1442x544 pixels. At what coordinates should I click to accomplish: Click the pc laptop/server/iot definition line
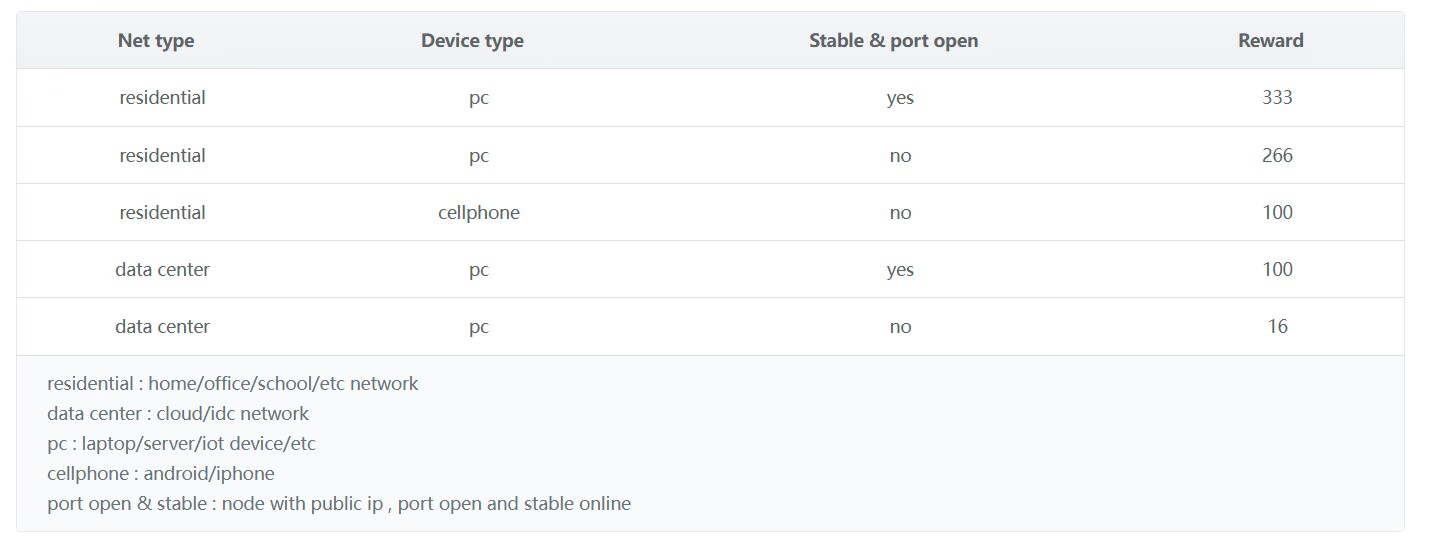[x=182, y=444]
